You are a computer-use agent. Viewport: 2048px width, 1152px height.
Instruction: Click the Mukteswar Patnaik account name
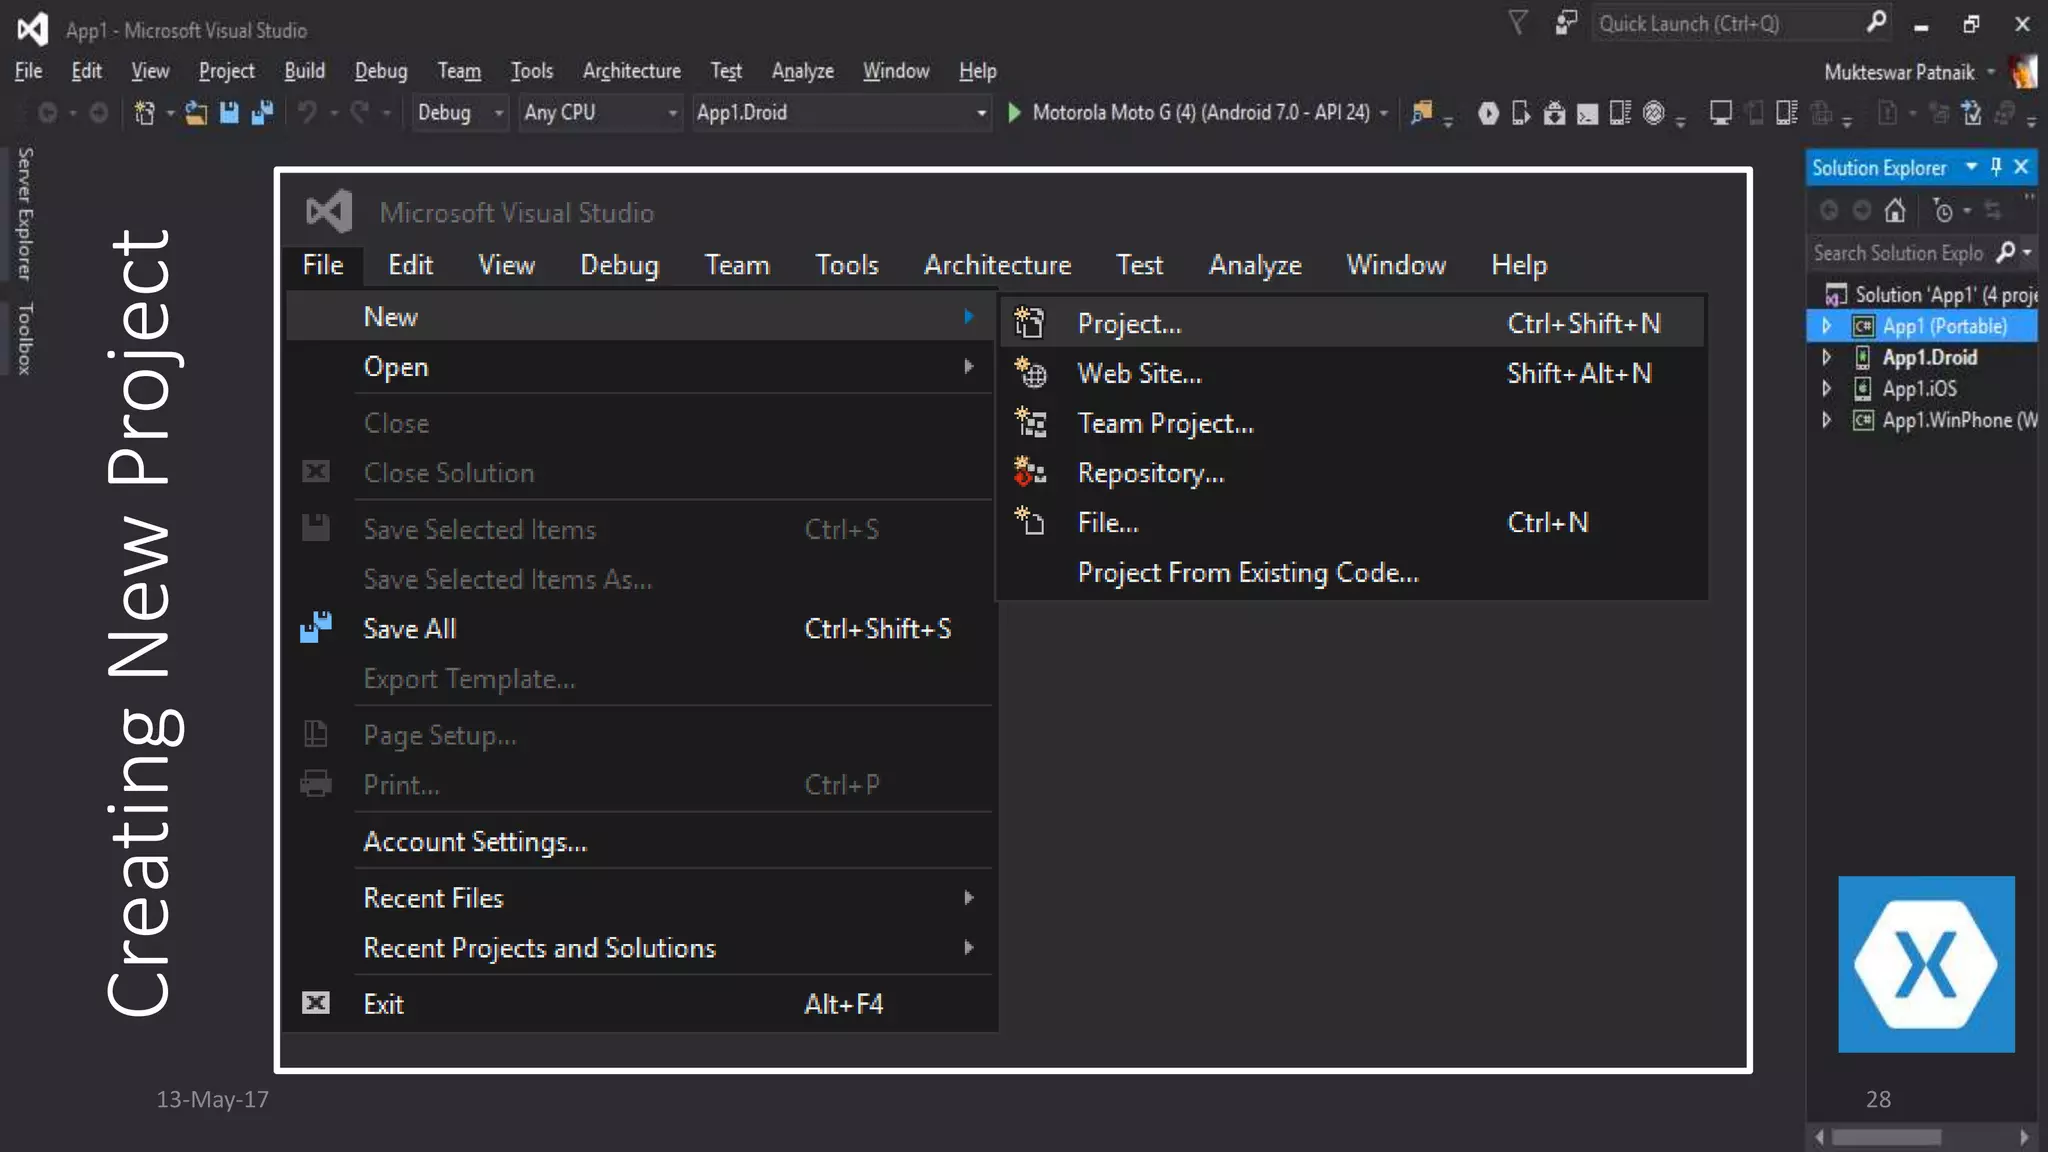pyautogui.click(x=1898, y=72)
